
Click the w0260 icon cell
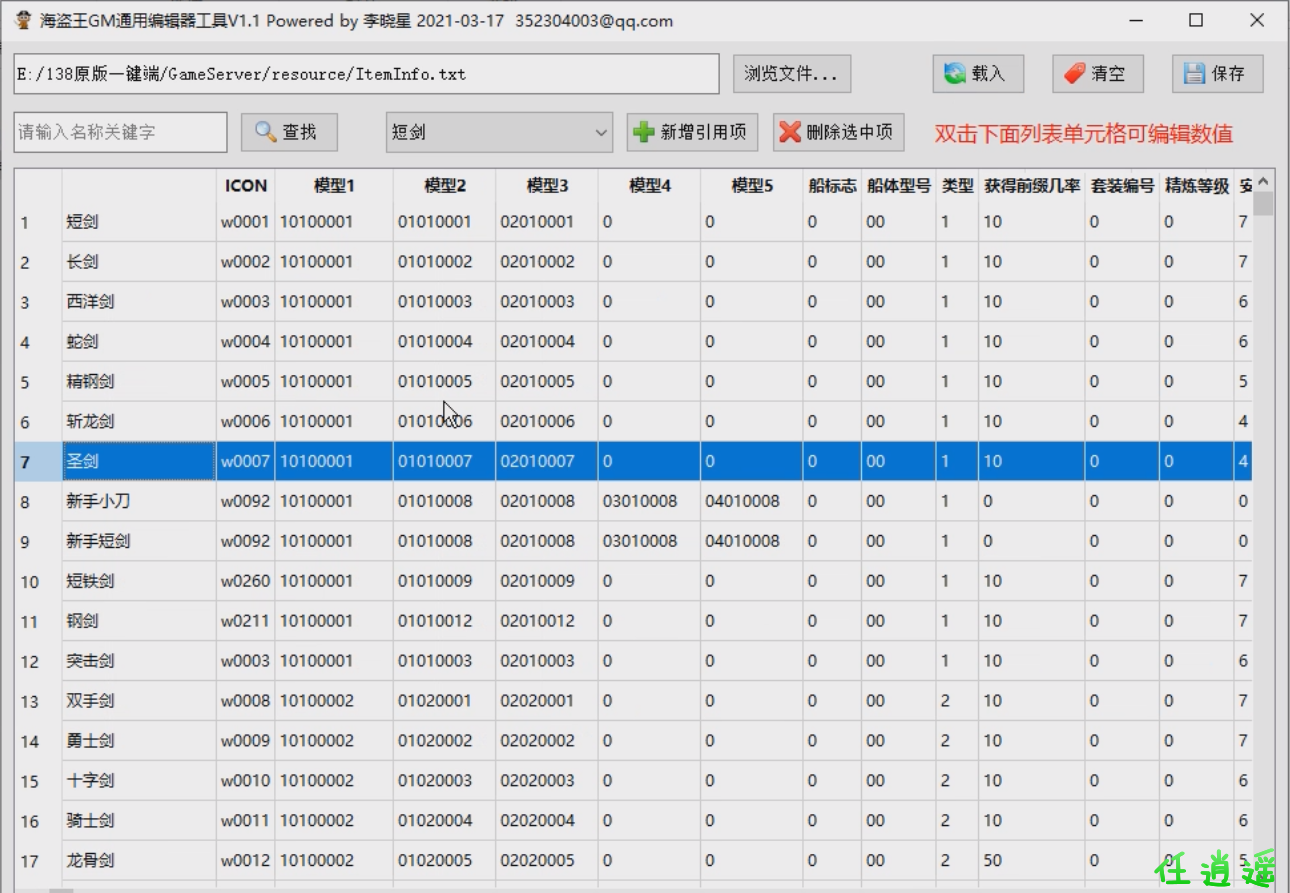click(246, 581)
